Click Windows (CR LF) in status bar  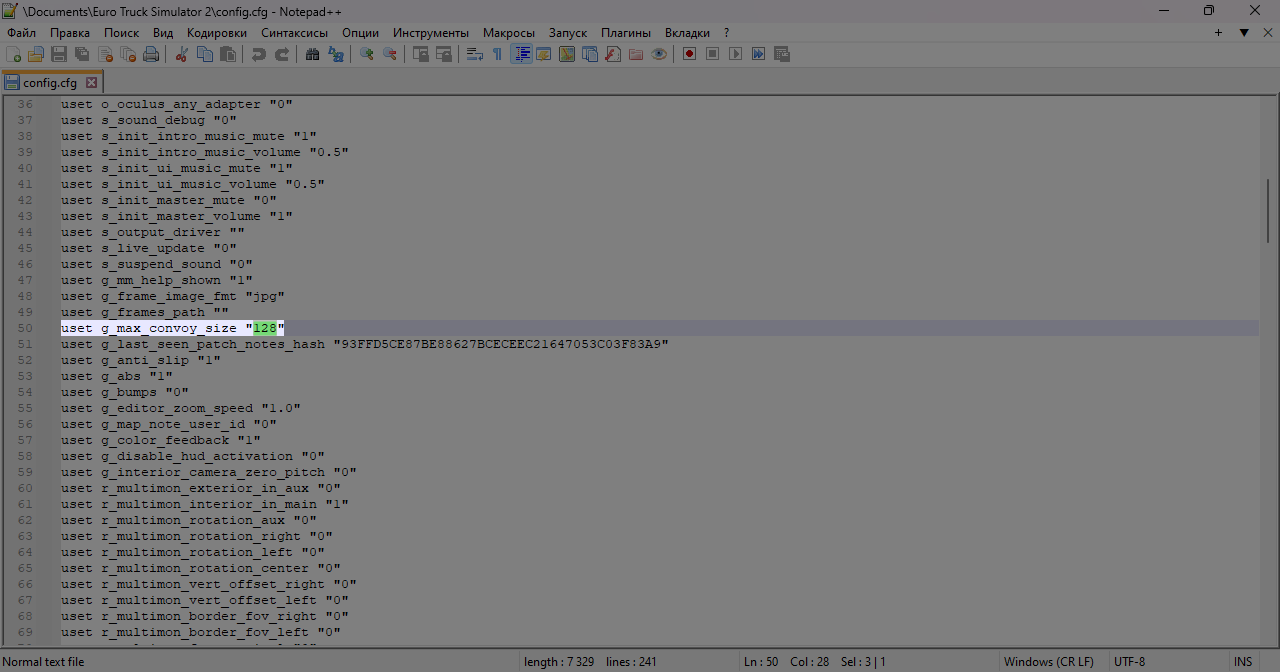(1048, 662)
